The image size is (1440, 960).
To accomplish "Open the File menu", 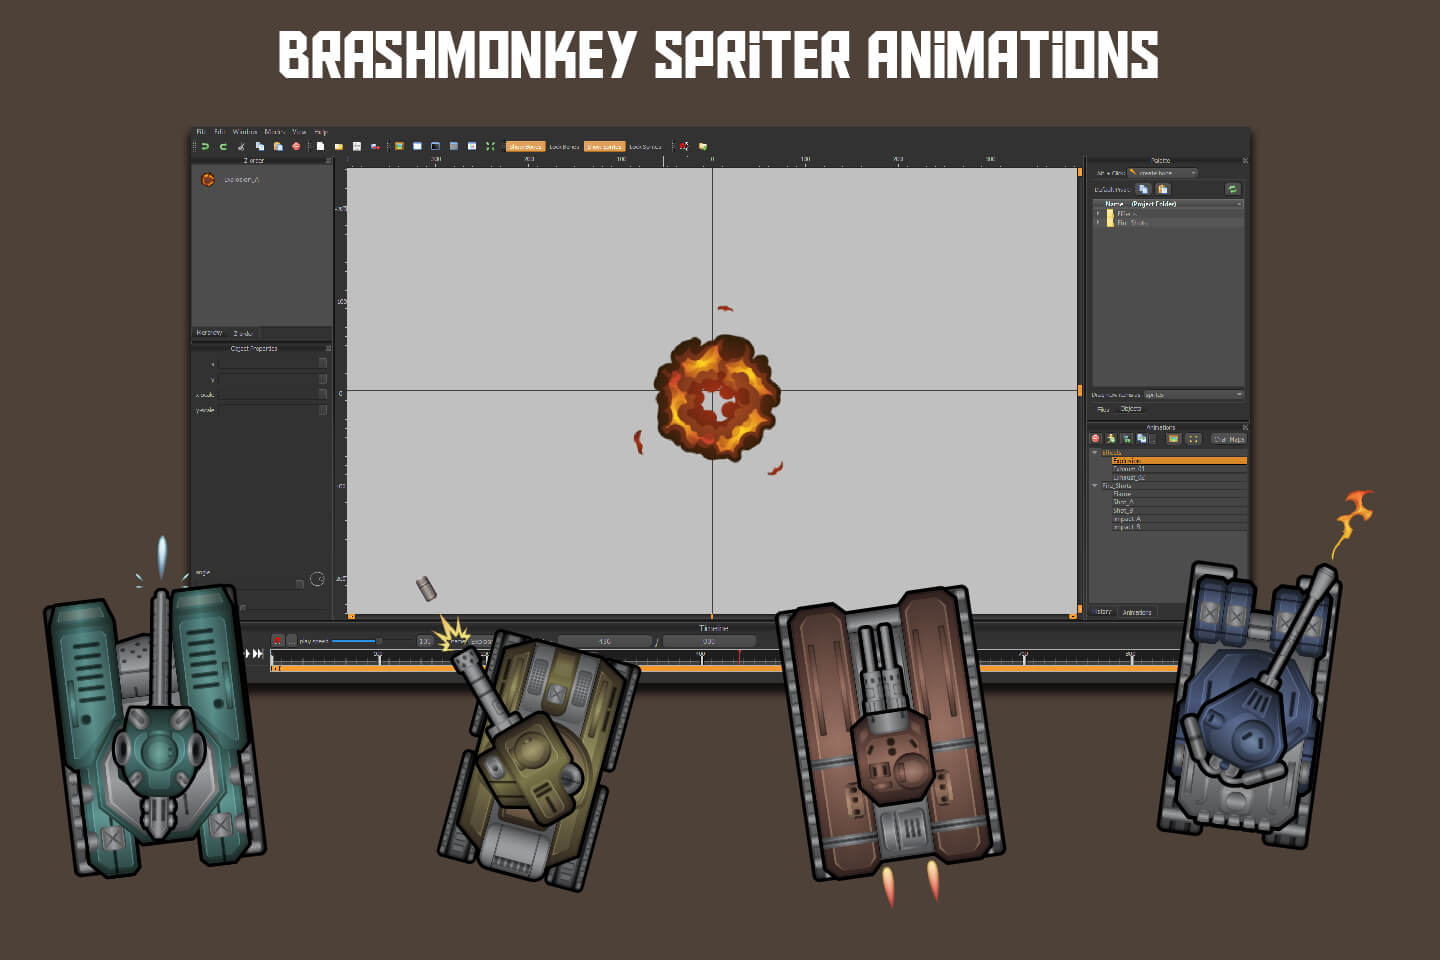I will coord(200,132).
